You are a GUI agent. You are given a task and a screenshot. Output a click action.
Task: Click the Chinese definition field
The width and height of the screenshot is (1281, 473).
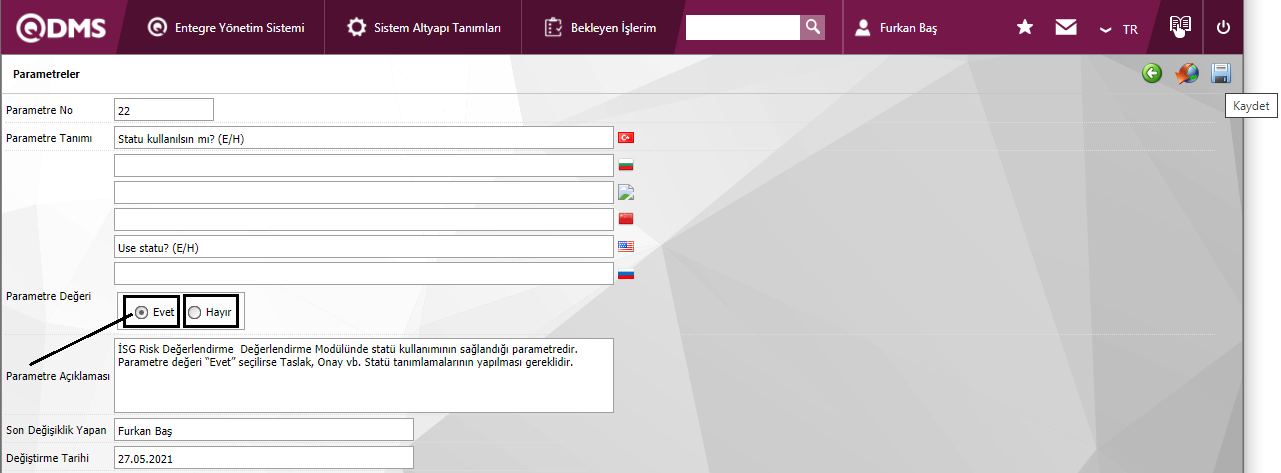[x=363, y=219]
